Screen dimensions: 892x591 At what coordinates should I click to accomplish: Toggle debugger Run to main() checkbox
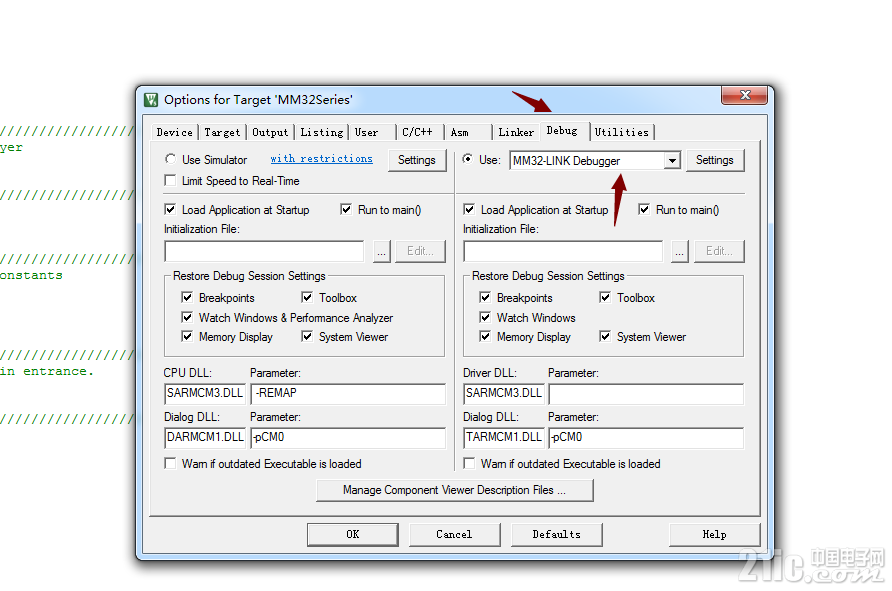coord(644,209)
